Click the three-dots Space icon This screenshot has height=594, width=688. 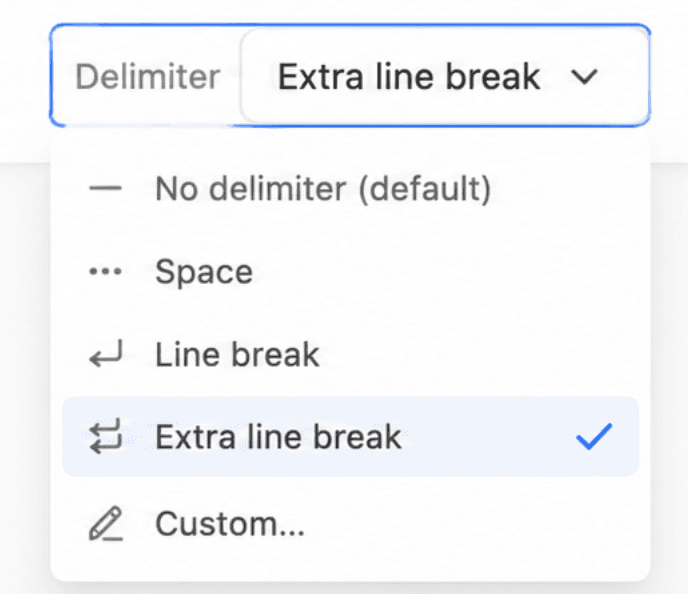coord(105,272)
